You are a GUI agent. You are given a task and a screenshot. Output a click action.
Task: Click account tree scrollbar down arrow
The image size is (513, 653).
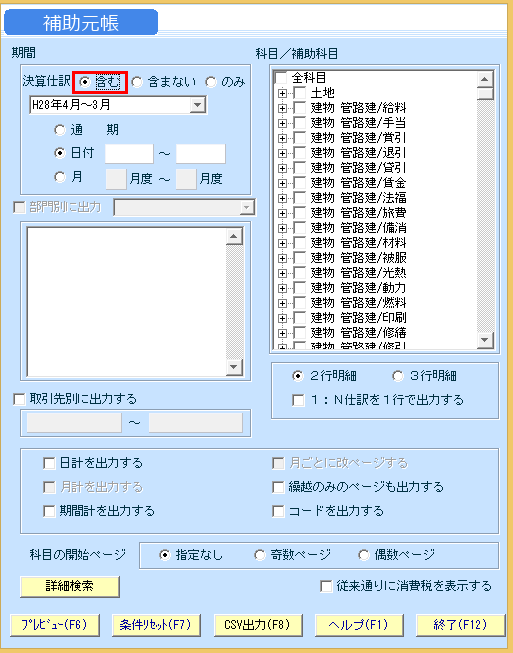pyautogui.click(x=485, y=340)
